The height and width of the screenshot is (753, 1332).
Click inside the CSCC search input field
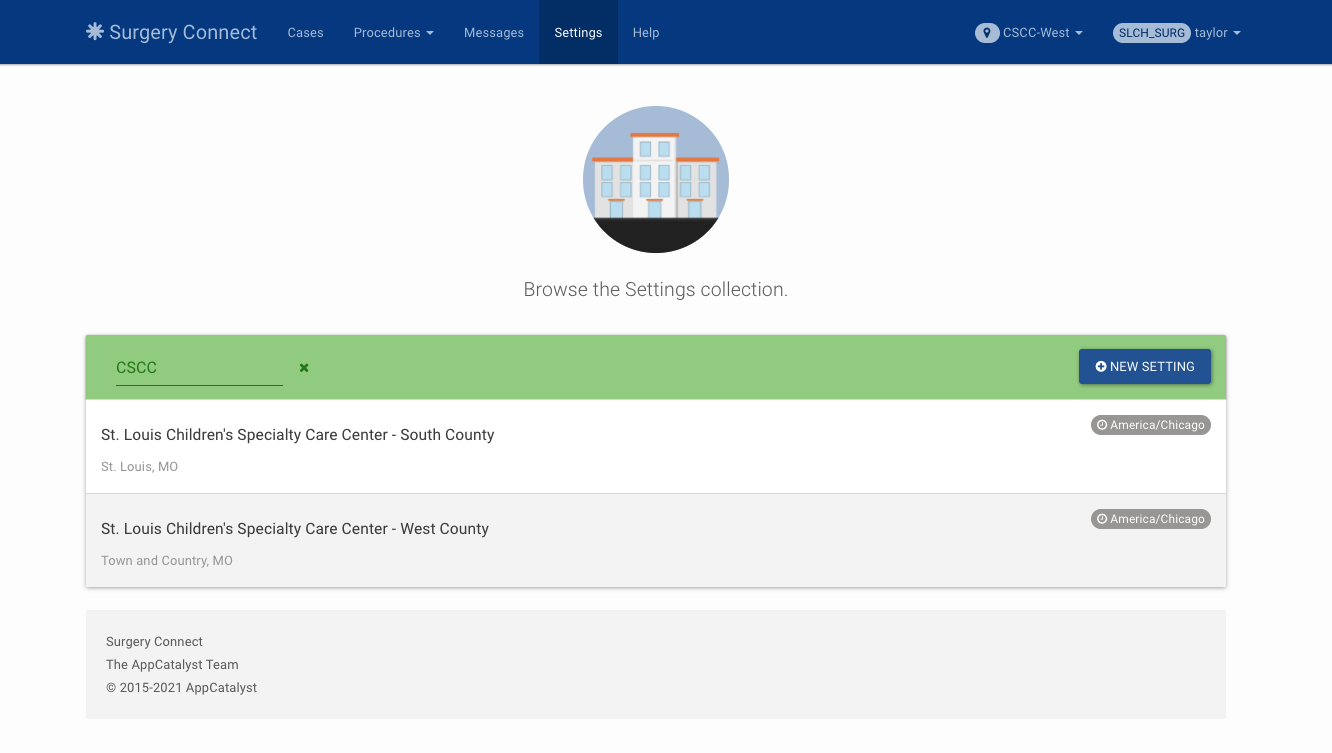coord(198,367)
